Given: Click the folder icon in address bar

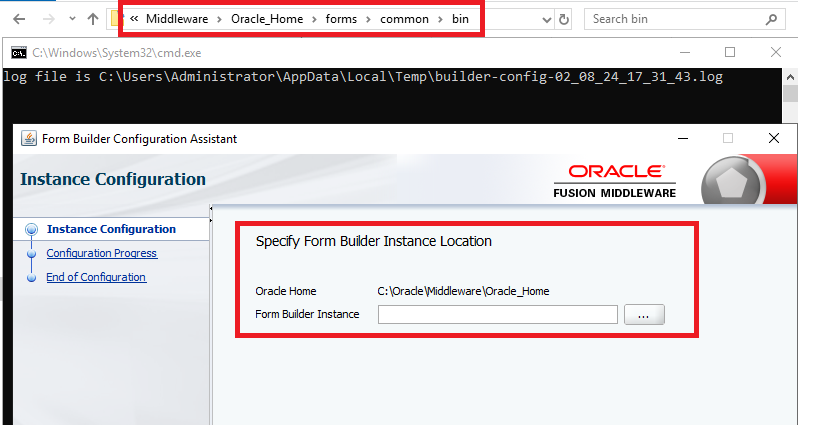Looking at the screenshot, I should (x=116, y=19).
